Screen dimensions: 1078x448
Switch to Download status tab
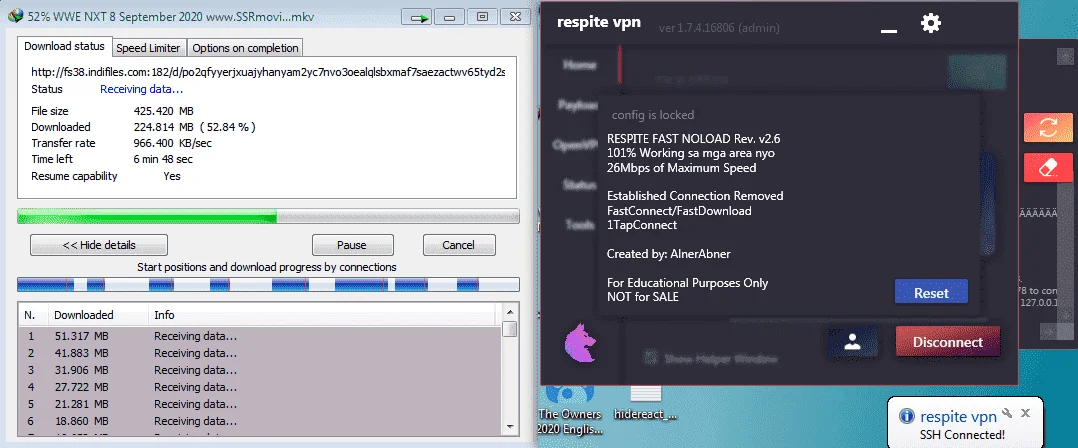pos(65,46)
